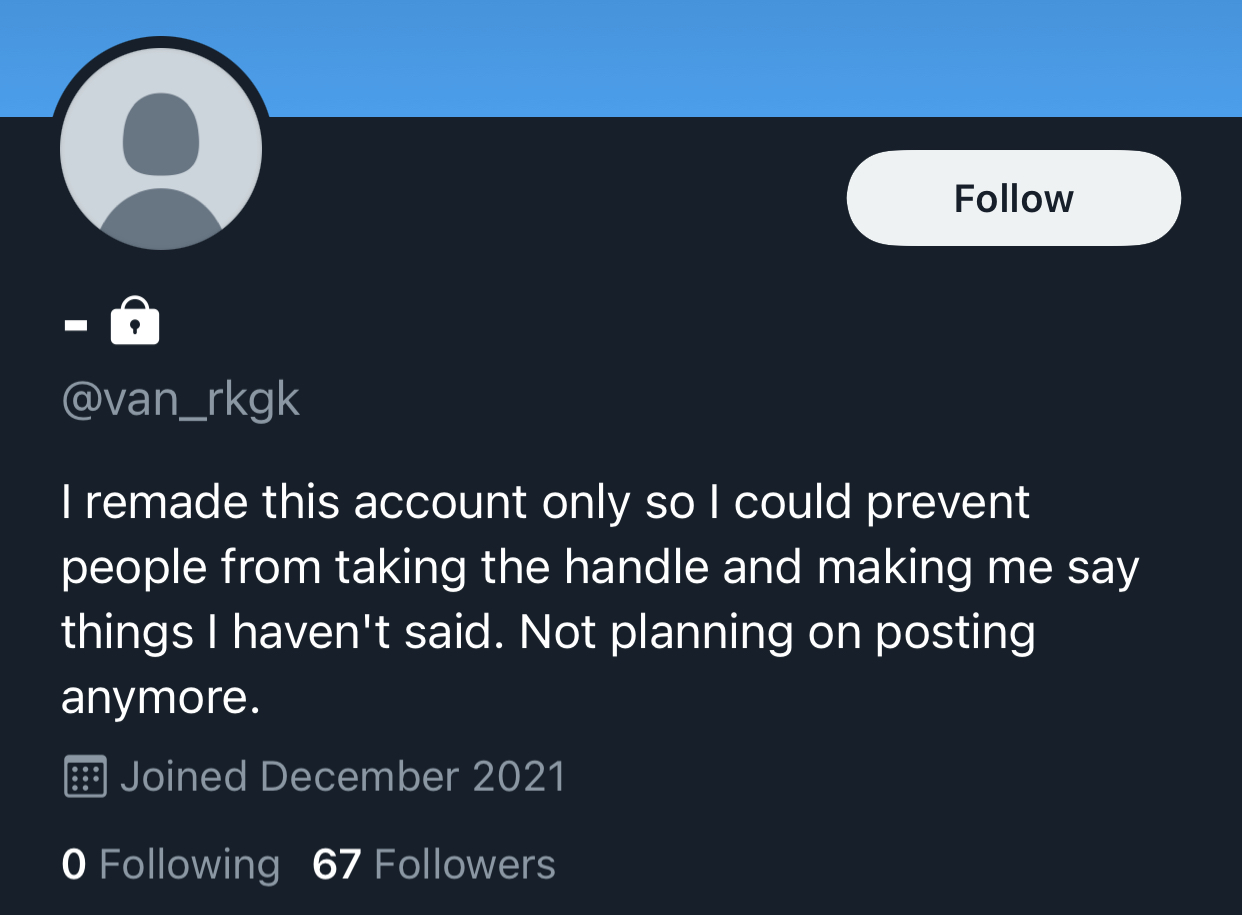Click the silhouette head inside the avatar
The width and height of the screenshot is (1242, 915).
click(161, 133)
